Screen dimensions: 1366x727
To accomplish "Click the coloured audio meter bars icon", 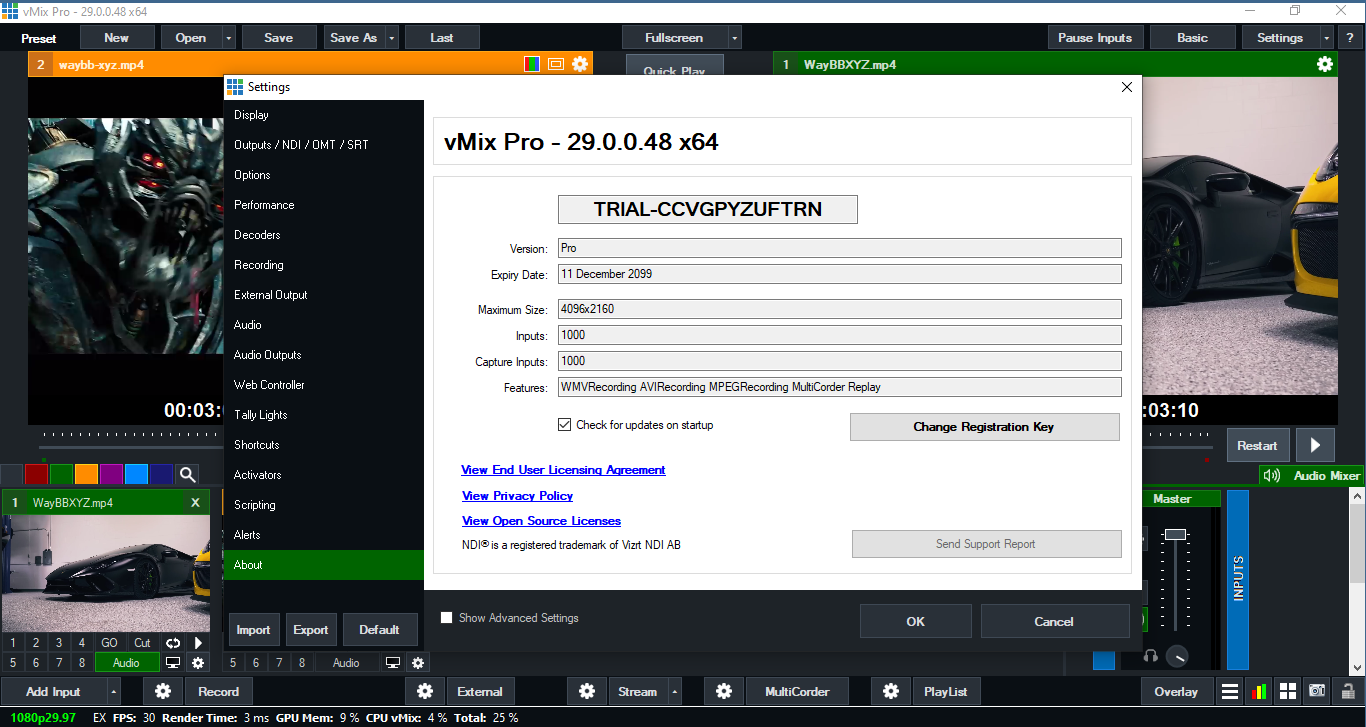I will click(x=1259, y=691).
